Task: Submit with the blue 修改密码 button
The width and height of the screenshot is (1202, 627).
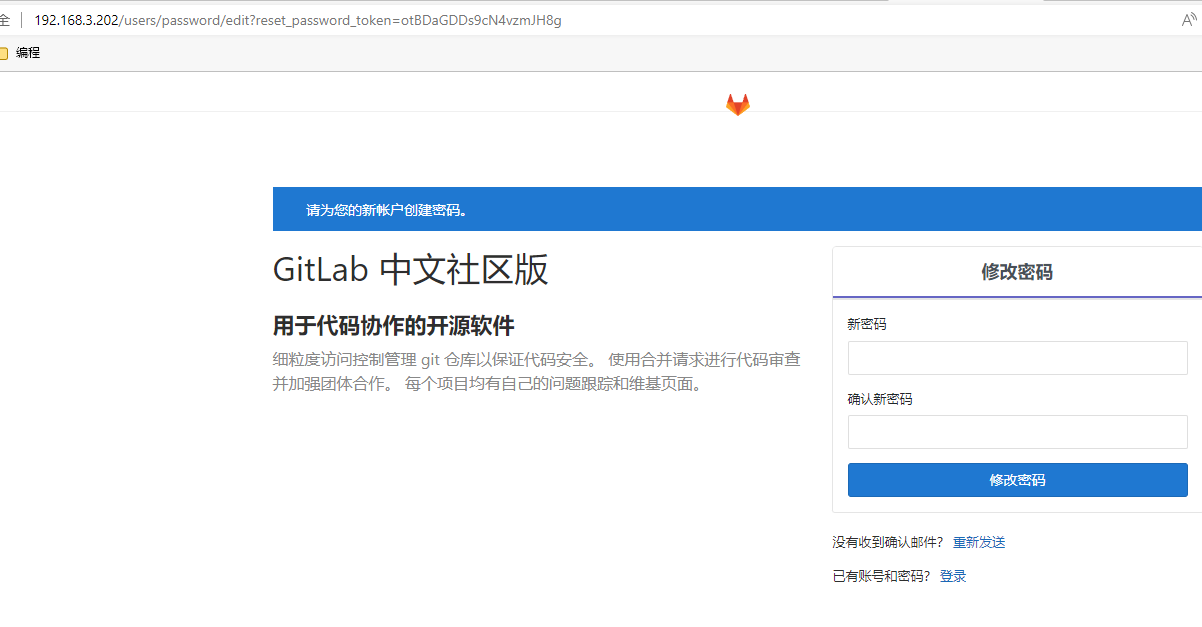Action: pos(1017,480)
